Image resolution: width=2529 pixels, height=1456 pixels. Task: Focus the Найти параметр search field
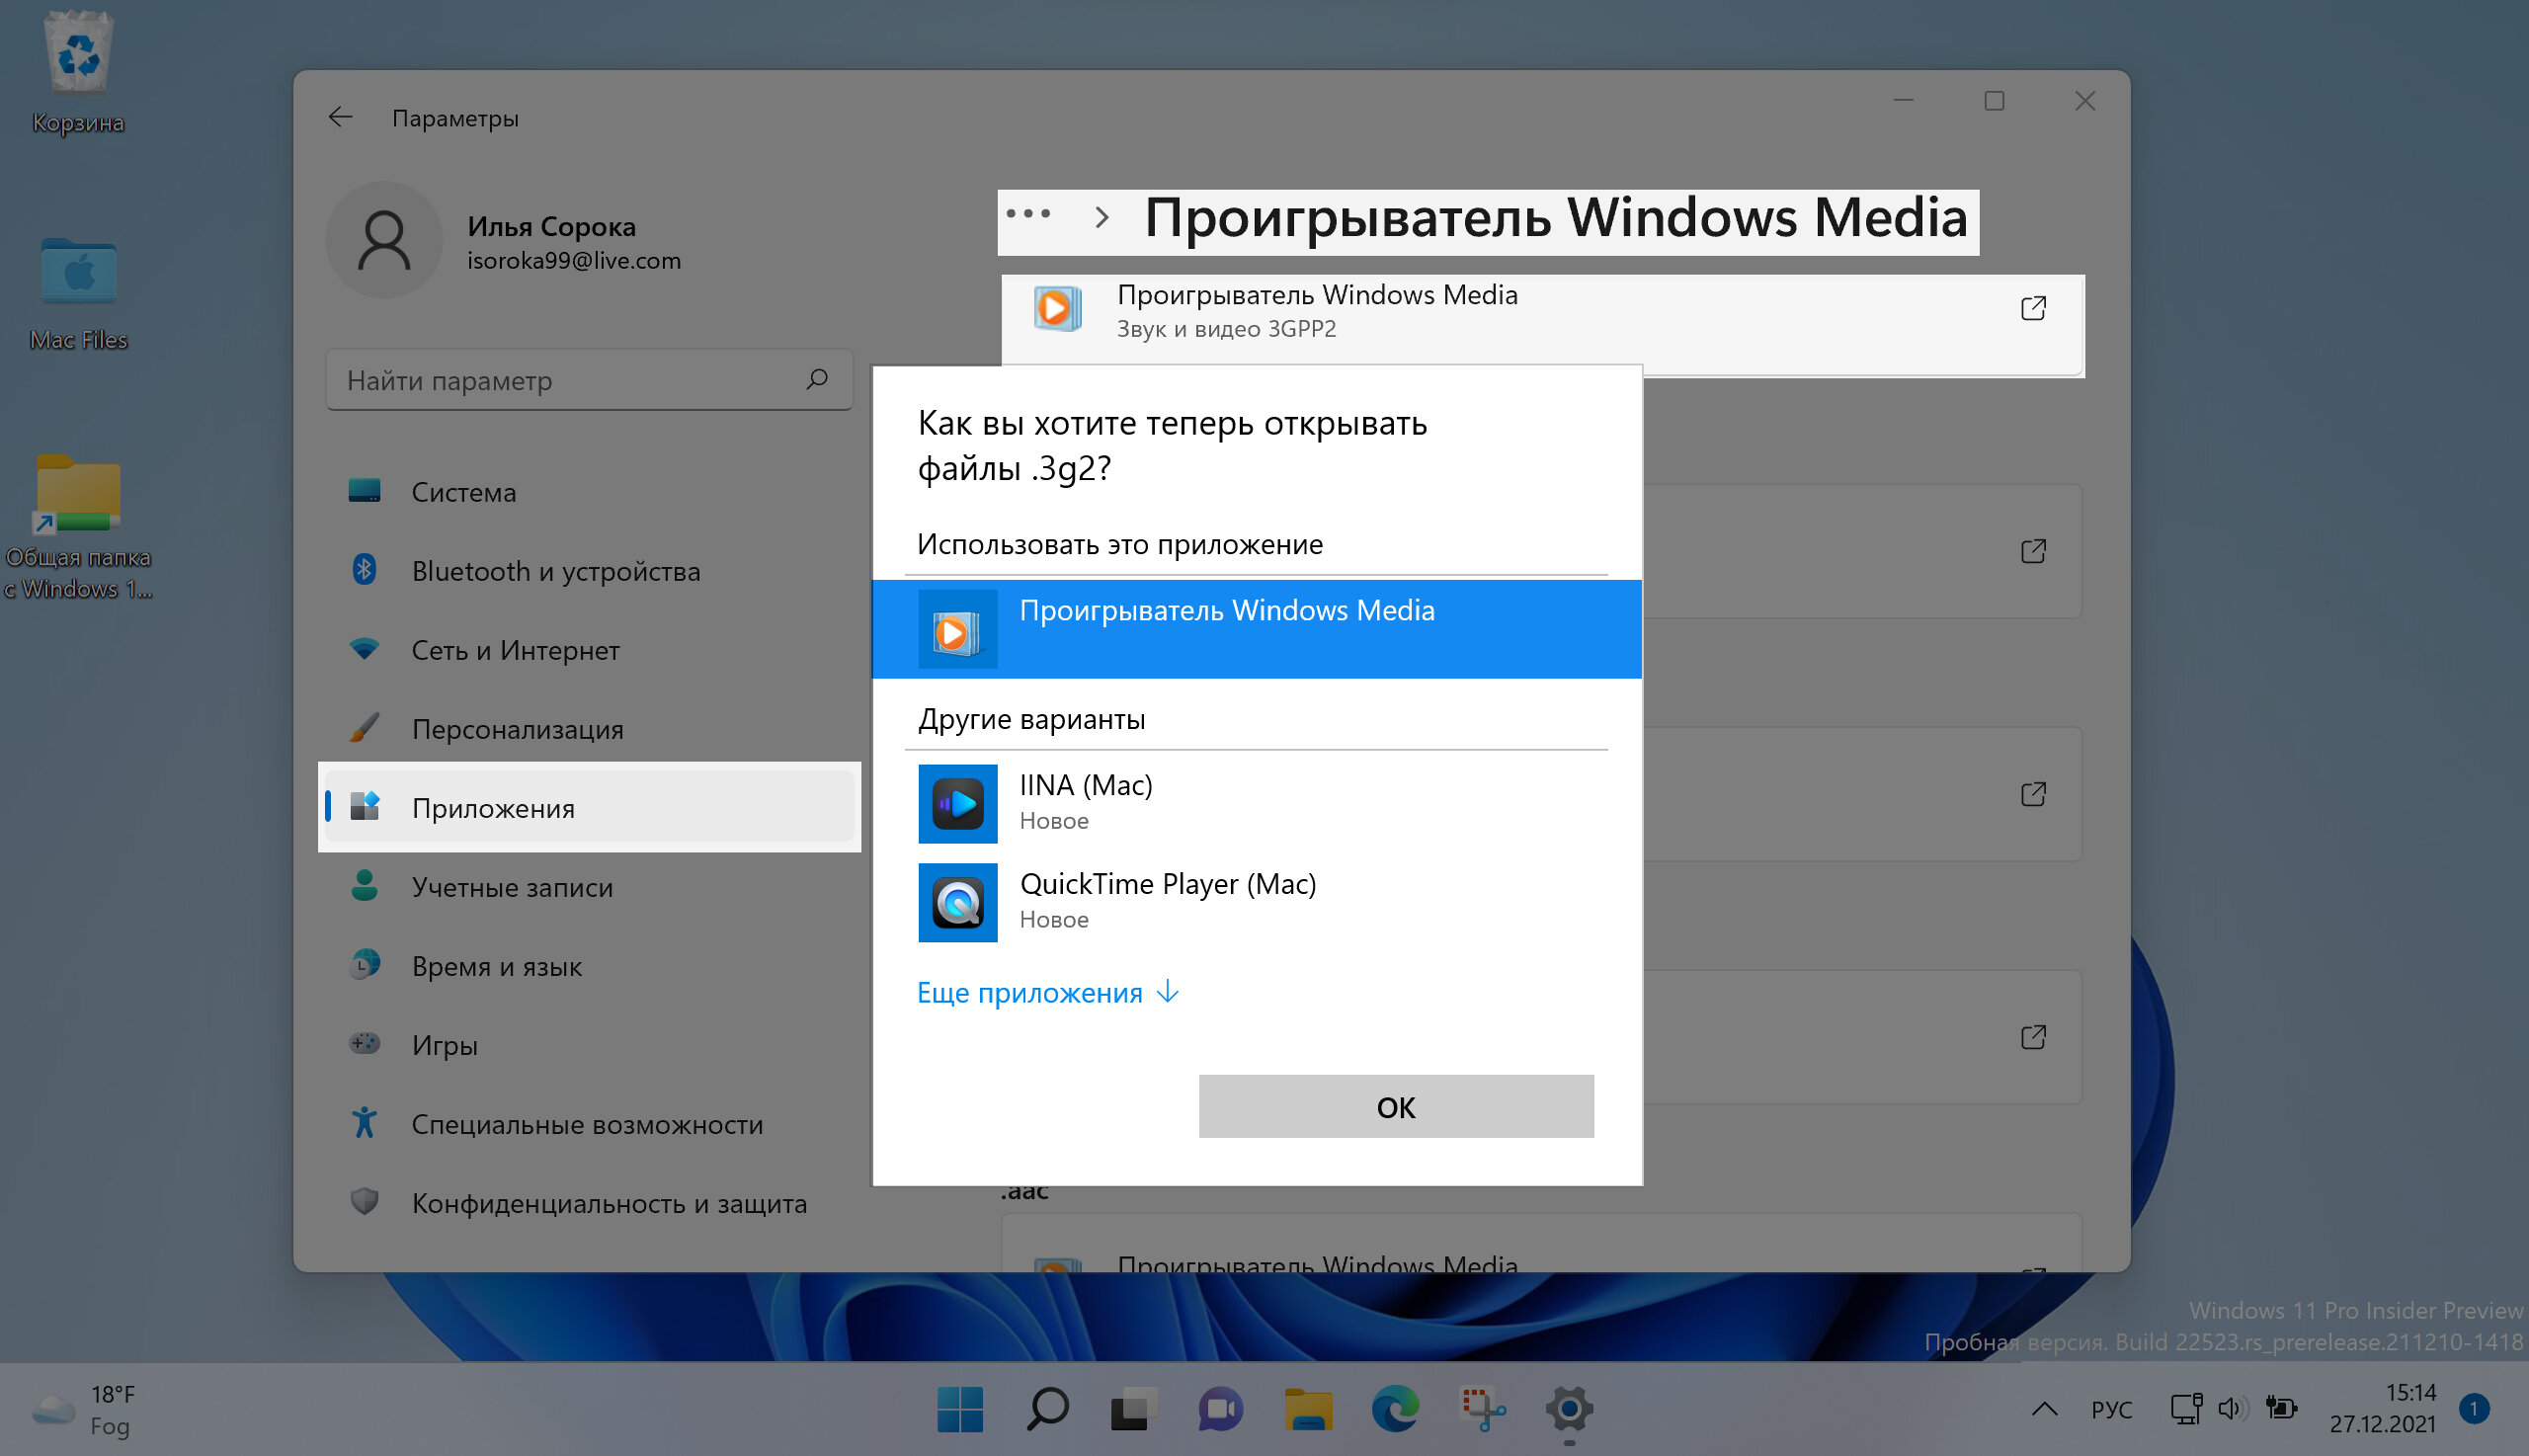click(x=590, y=380)
